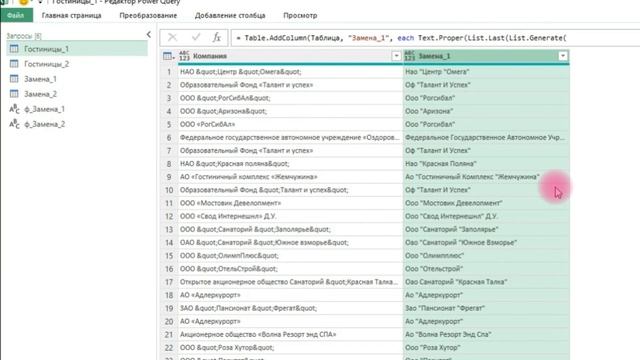Cancel formula edit with X icon
This screenshot has height=360, width=640.
pyautogui.click(x=172, y=38)
